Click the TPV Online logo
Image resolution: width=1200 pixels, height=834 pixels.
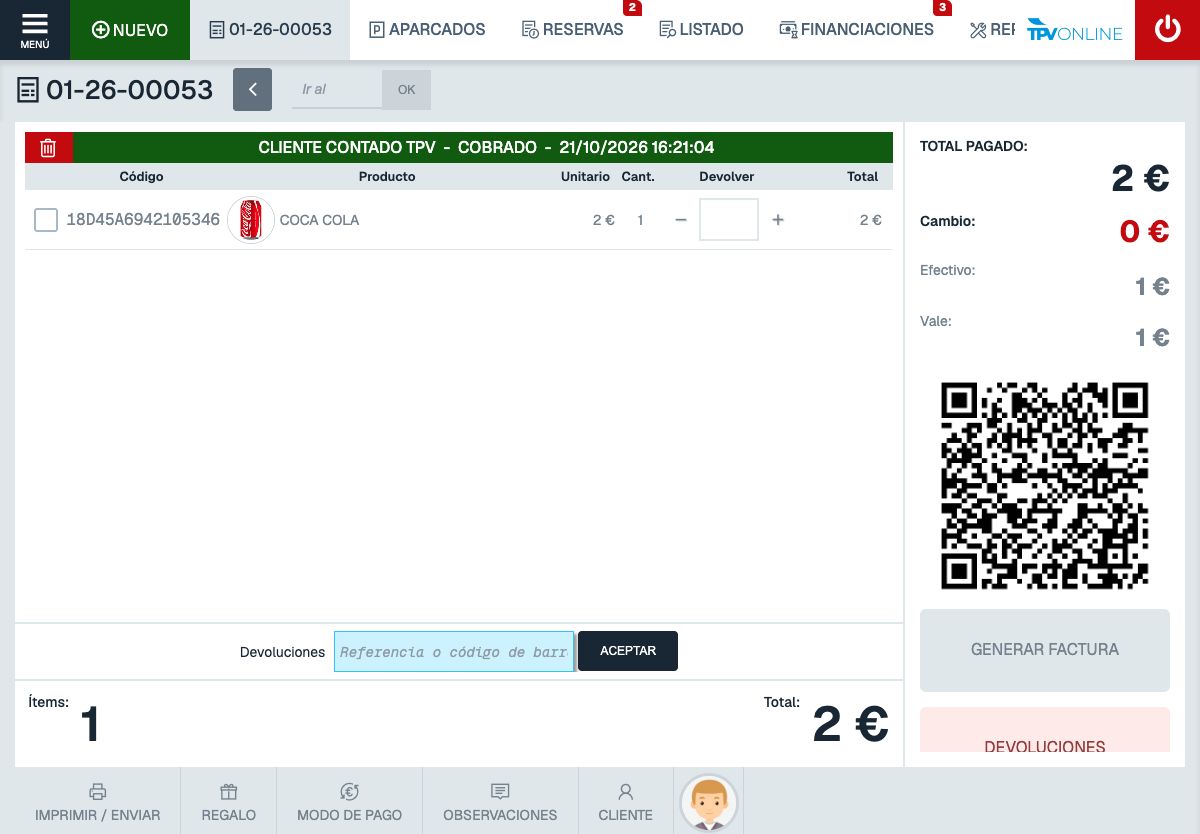coord(1075,30)
